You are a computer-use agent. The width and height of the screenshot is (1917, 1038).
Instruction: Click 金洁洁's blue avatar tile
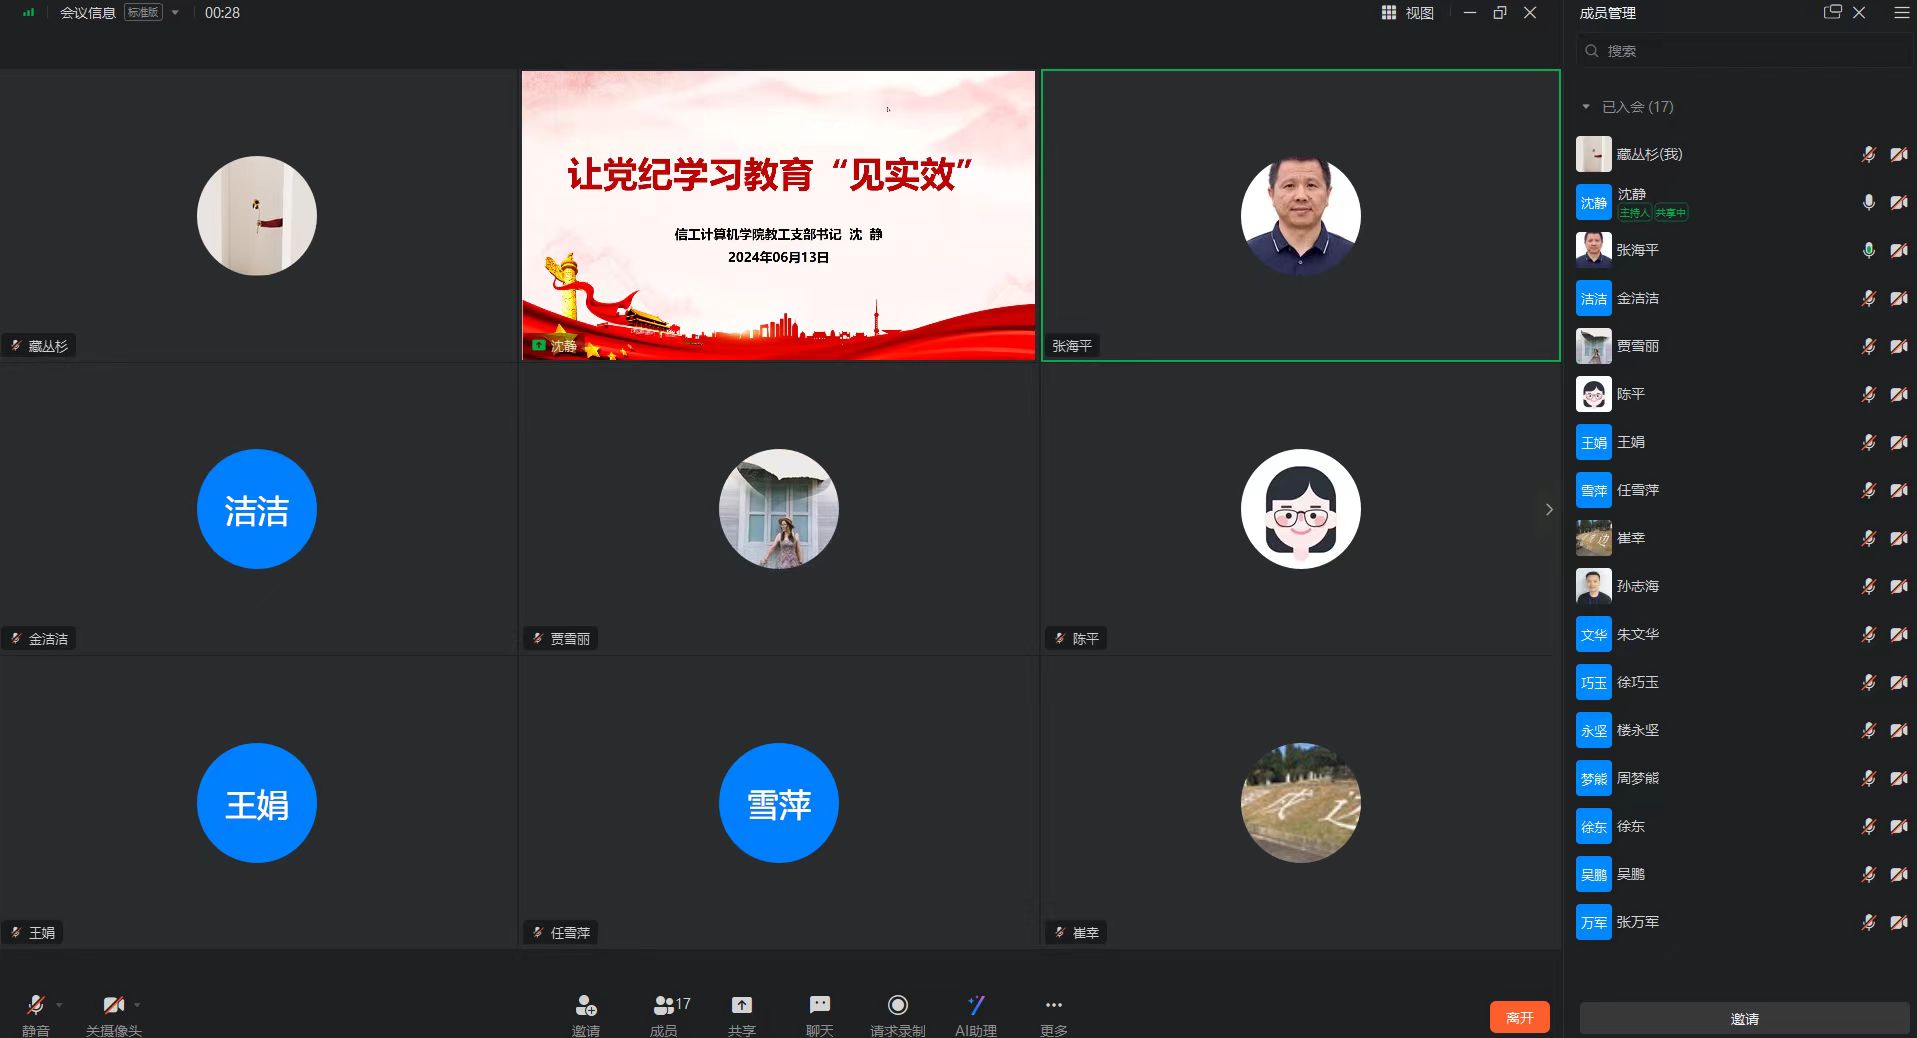click(x=257, y=509)
